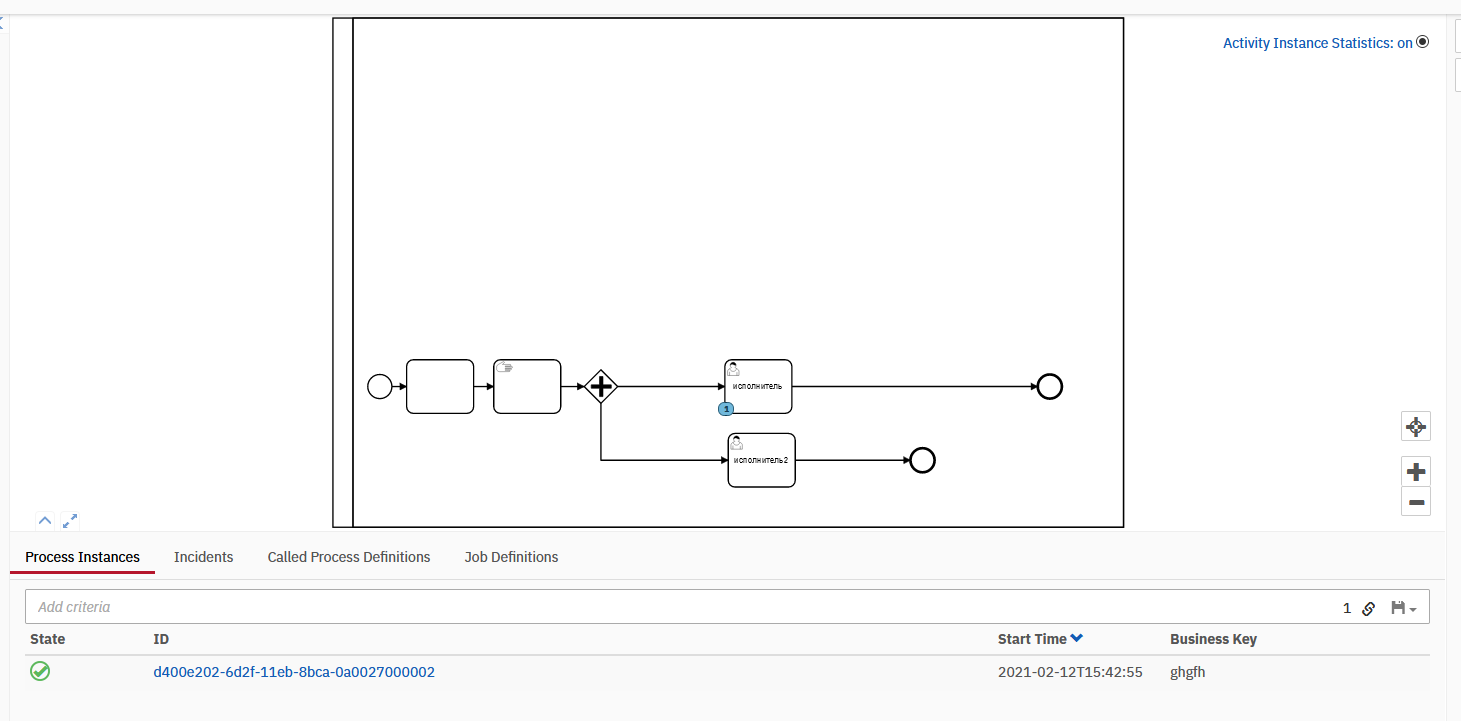Open the saved queries floppy-disk dropdown
The width and height of the screenshot is (1461, 721).
[x=1403, y=608]
